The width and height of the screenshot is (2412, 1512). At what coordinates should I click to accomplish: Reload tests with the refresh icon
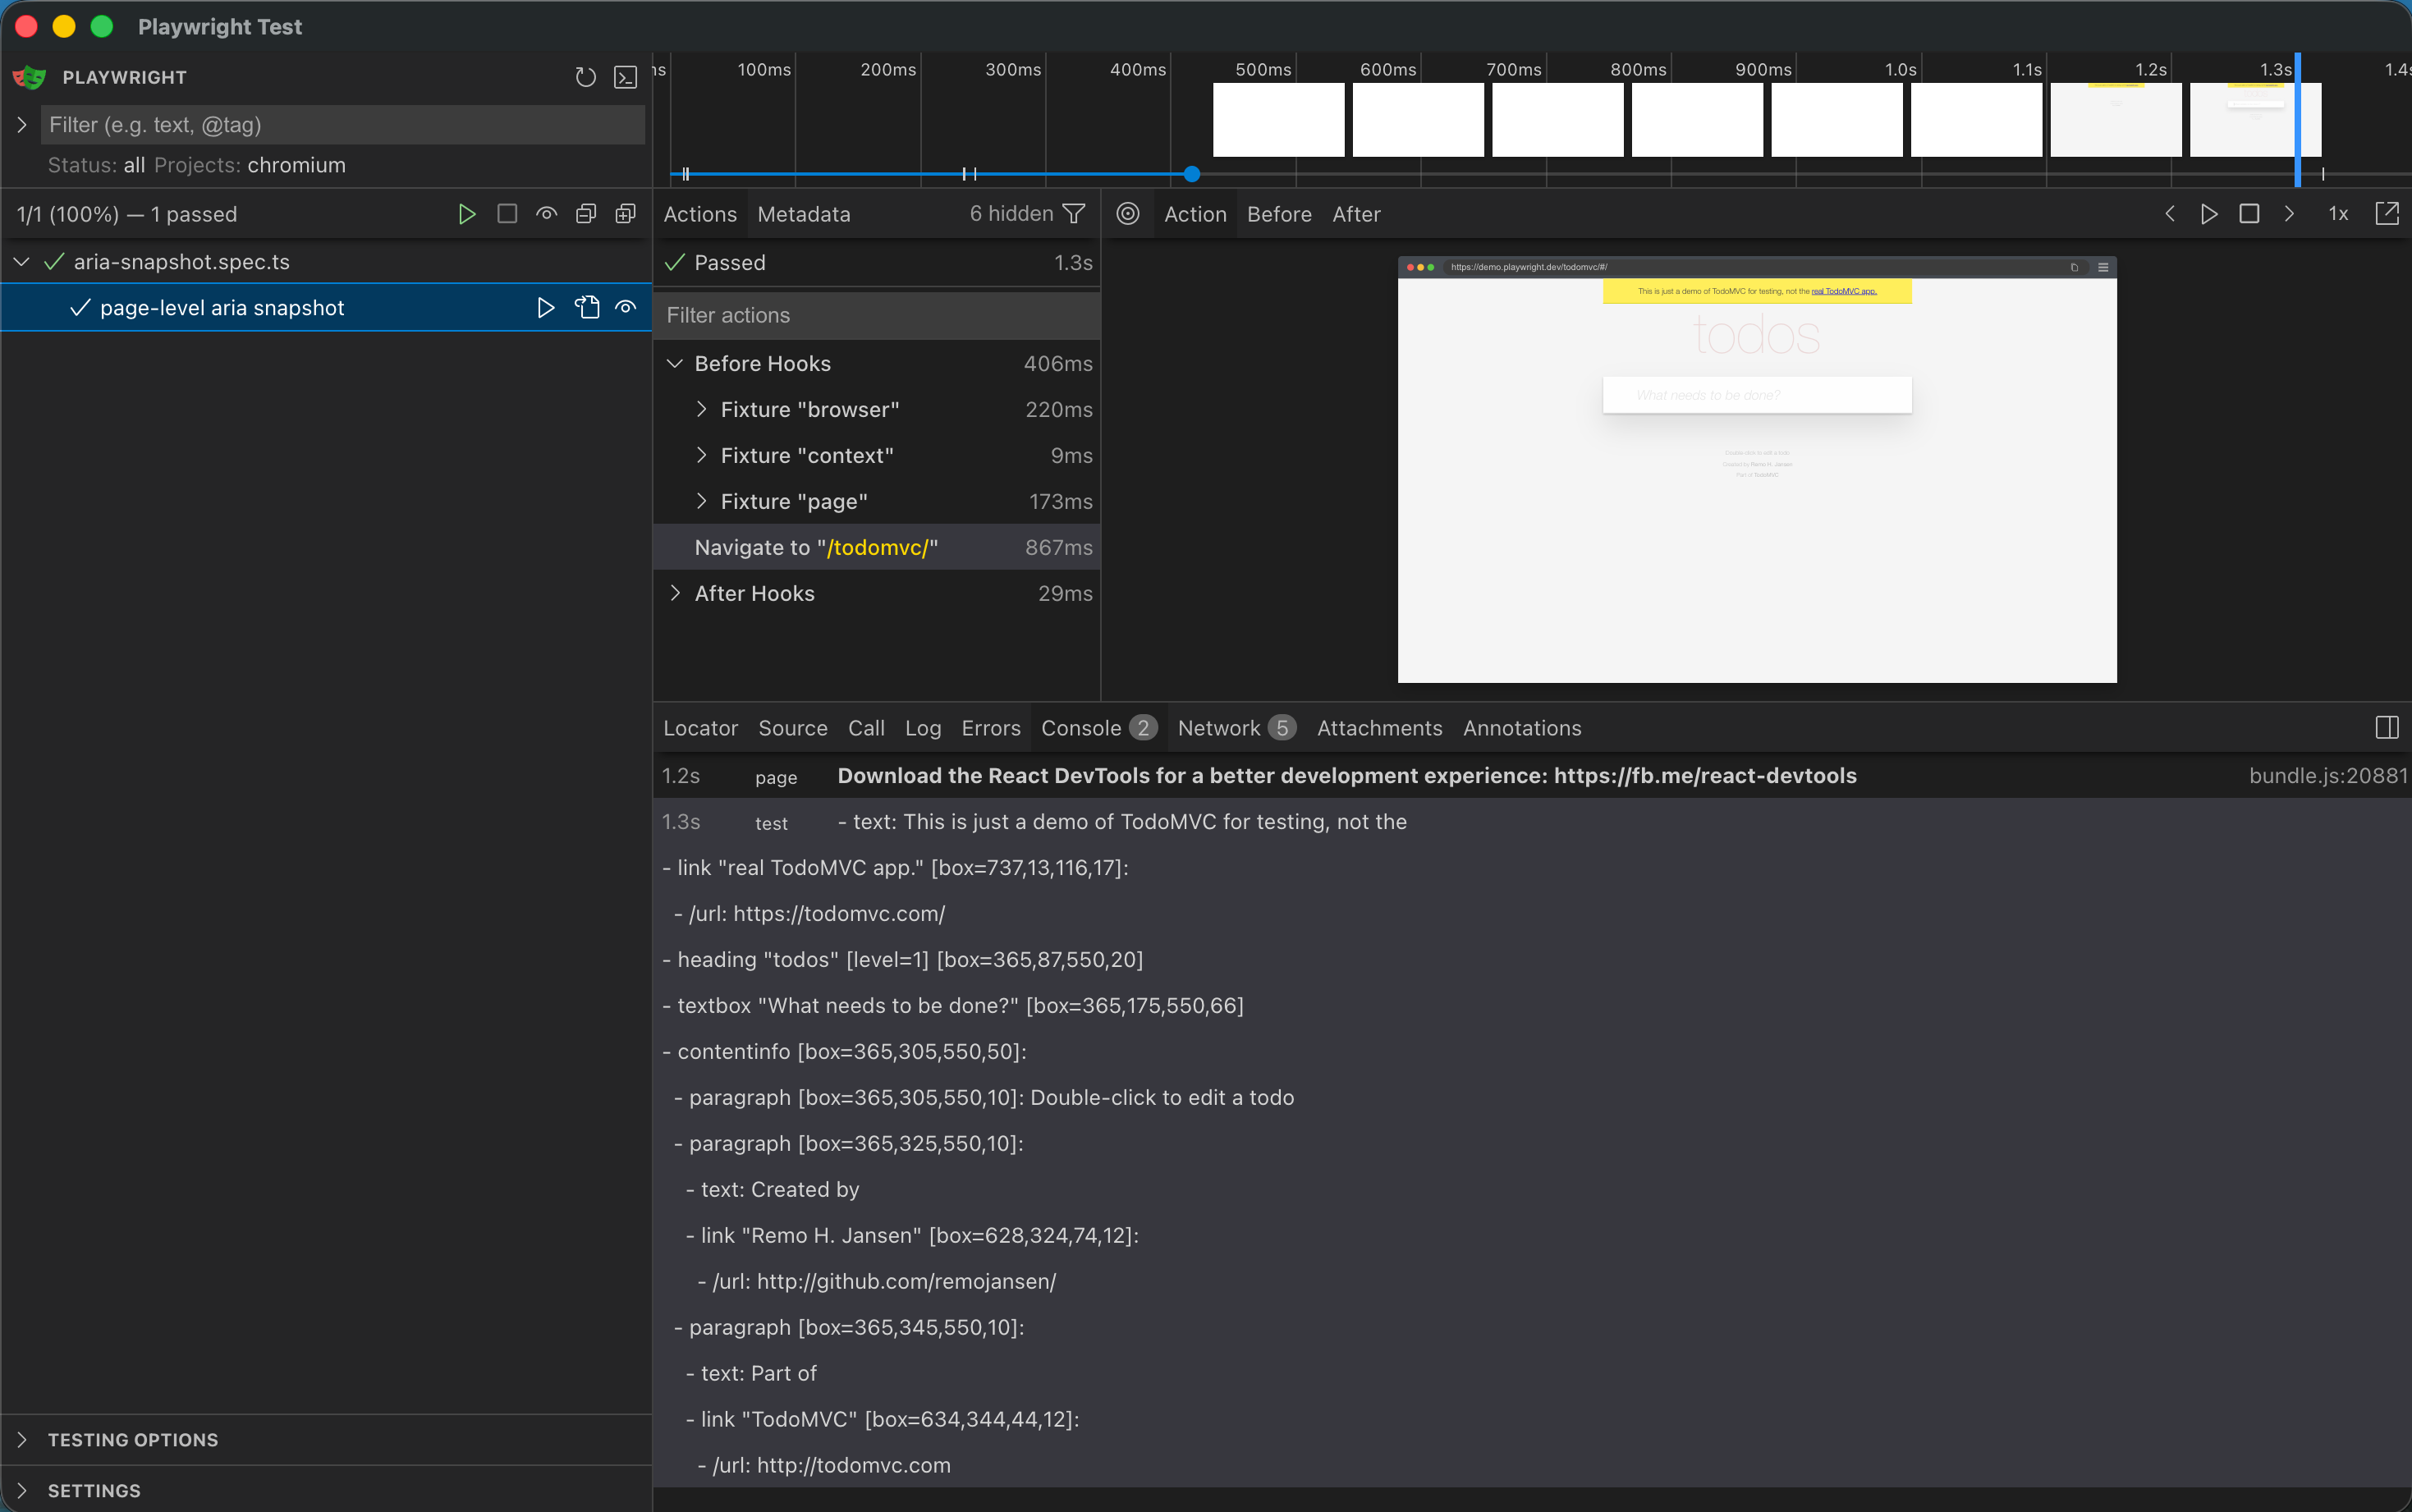tap(586, 77)
